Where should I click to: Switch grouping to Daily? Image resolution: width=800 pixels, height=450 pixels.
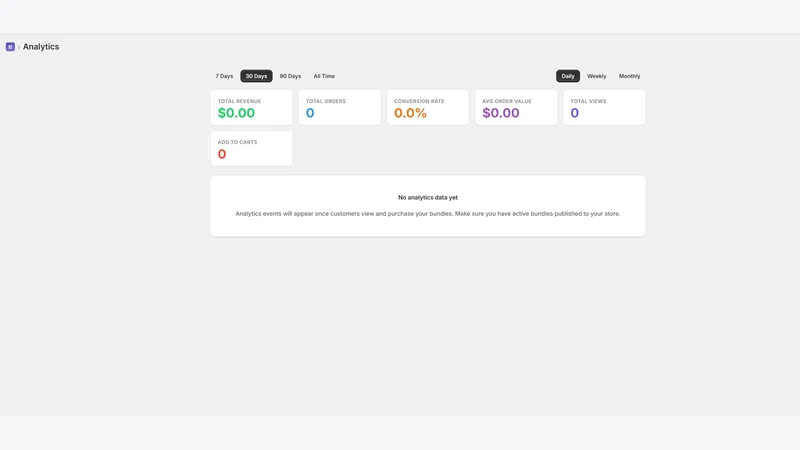click(568, 76)
